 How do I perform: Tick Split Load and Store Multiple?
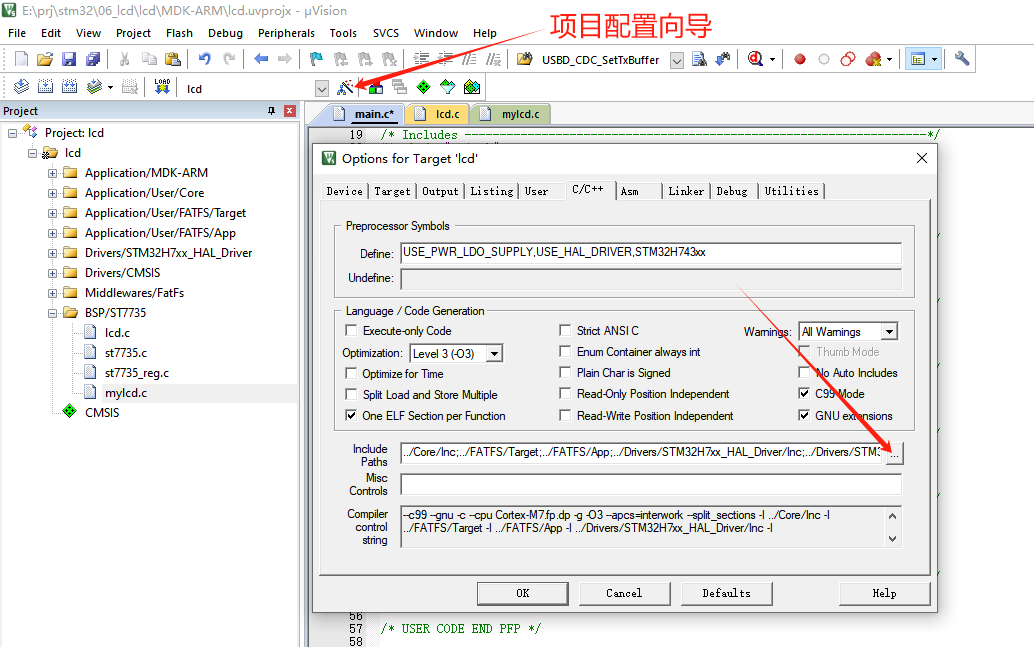click(x=351, y=394)
